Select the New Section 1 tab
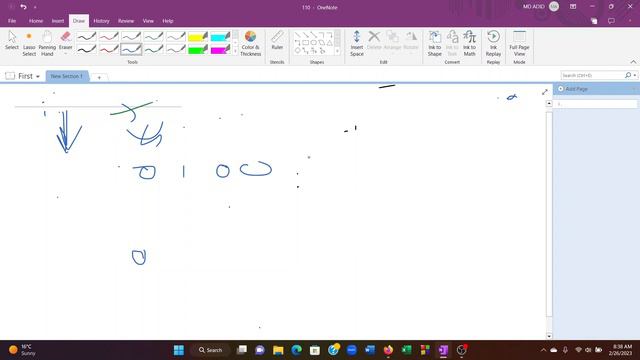The width and height of the screenshot is (640, 360). pyautogui.click(x=67, y=76)
